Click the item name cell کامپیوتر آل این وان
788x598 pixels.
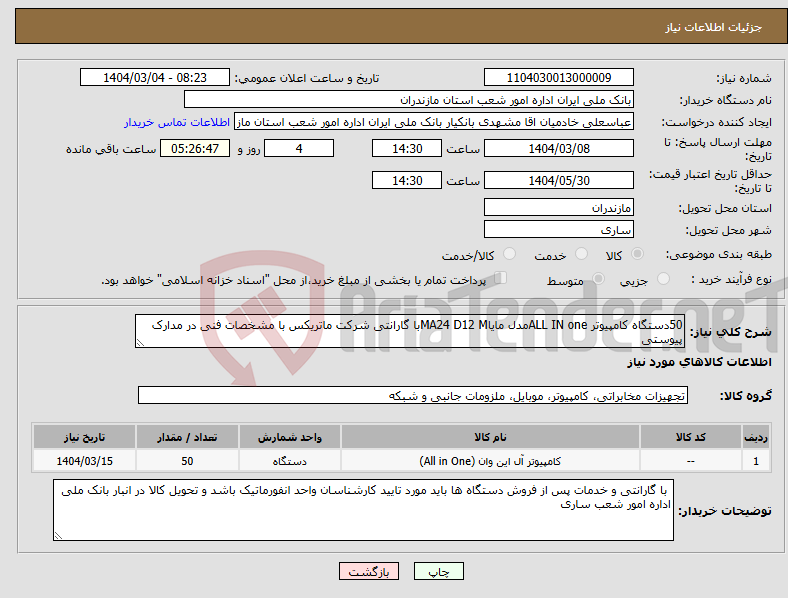pos(490,460)
